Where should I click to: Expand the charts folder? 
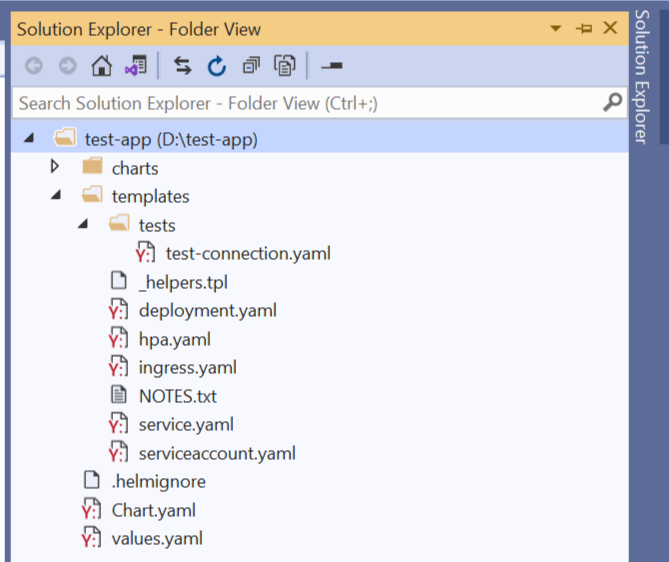point(55,166)
